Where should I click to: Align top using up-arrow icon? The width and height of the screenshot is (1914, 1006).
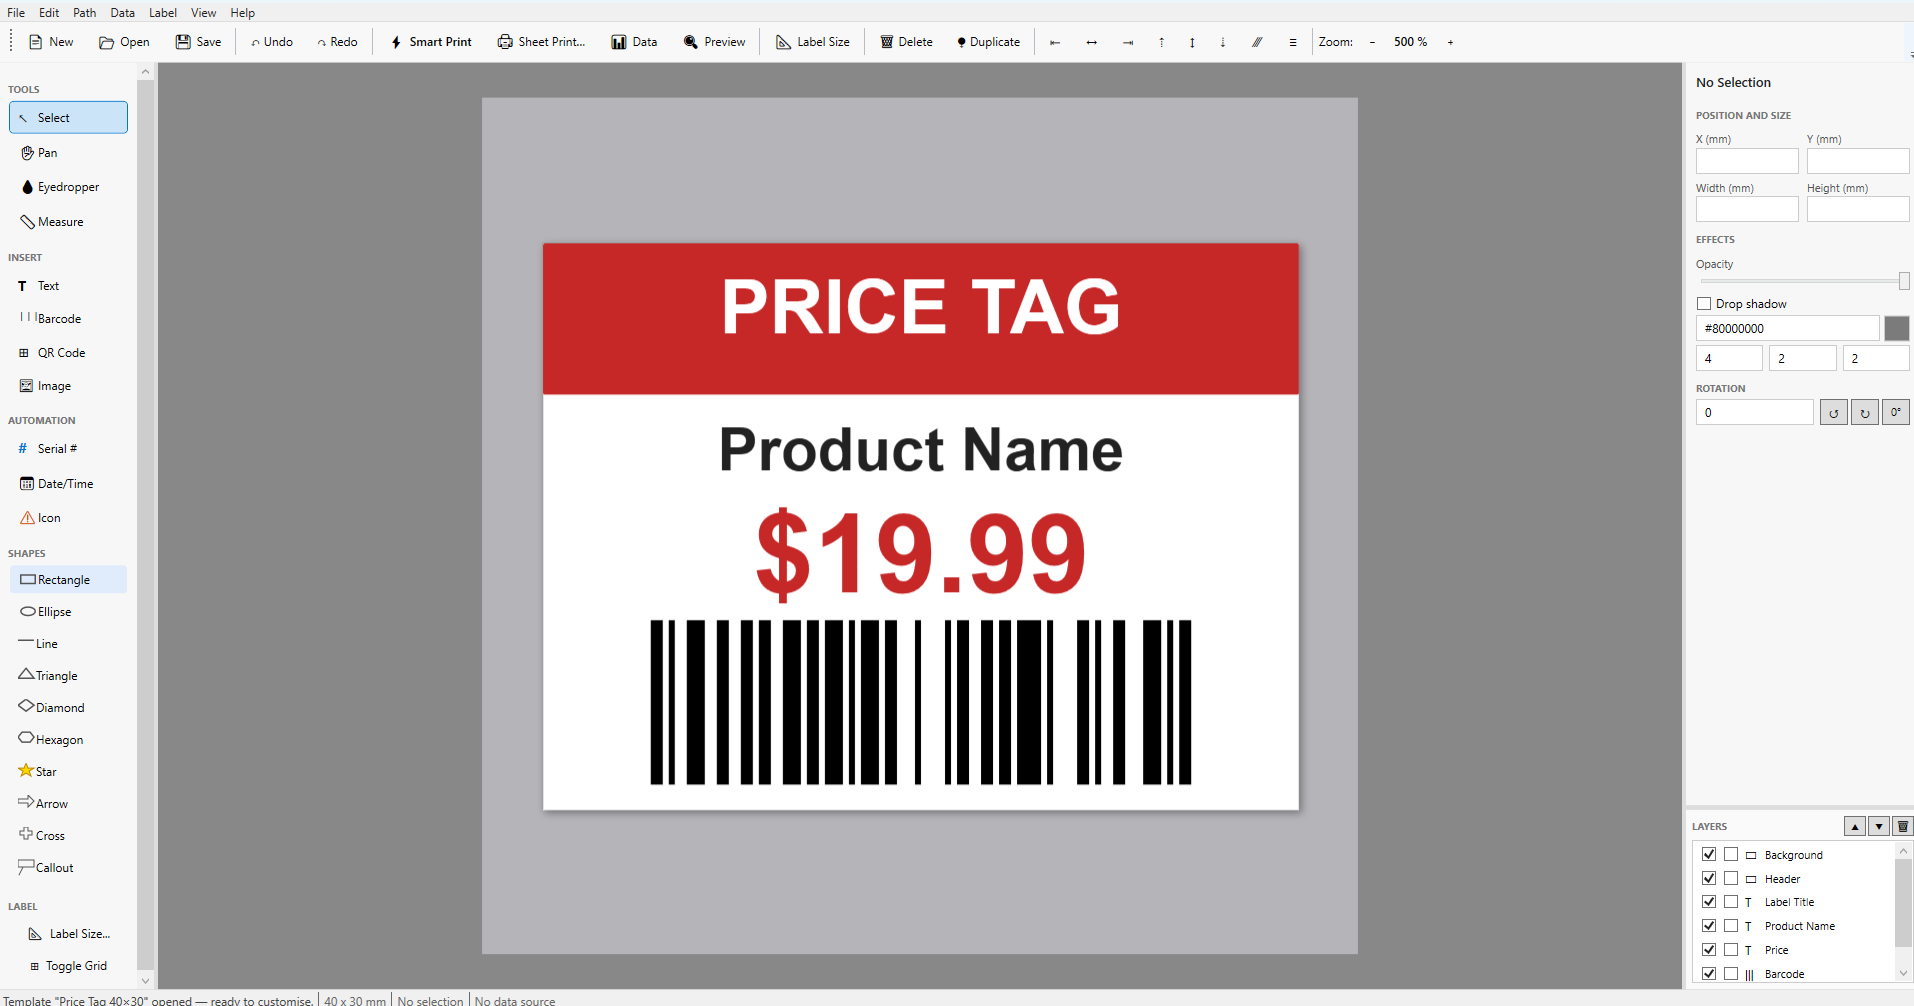[x=1161, y=42]
